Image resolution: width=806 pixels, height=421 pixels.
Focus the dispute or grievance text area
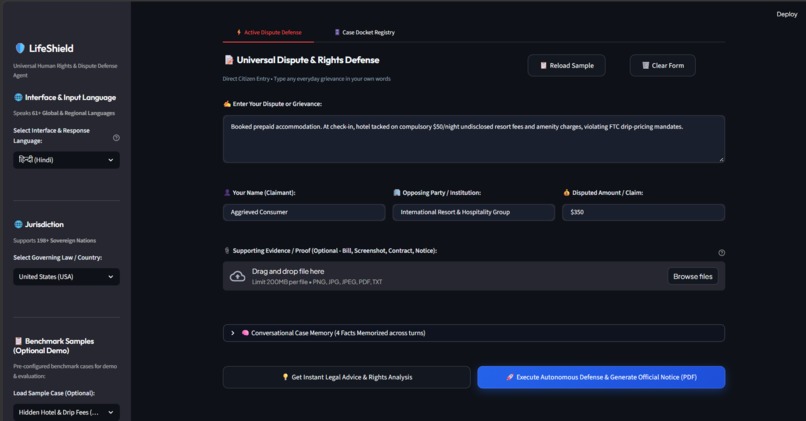point(473,139)
